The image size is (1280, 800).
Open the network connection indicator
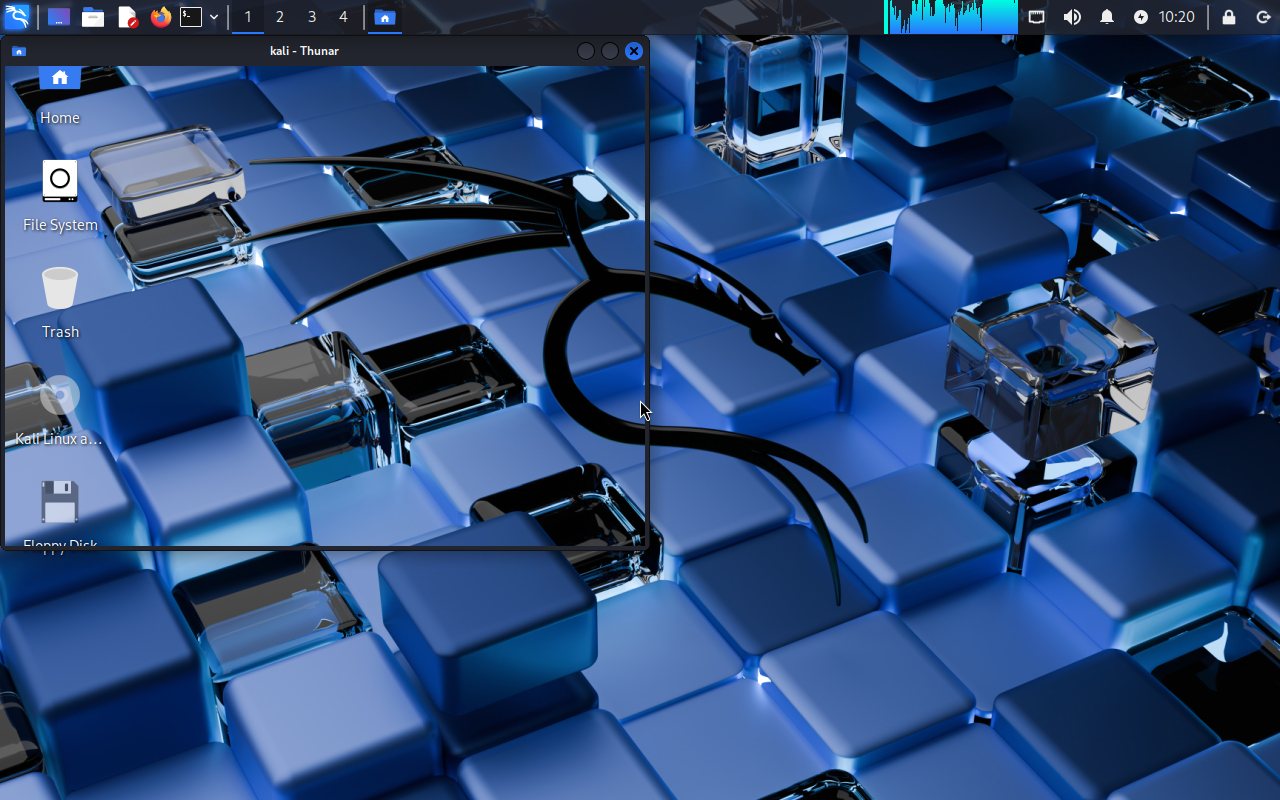point(1037,17)
